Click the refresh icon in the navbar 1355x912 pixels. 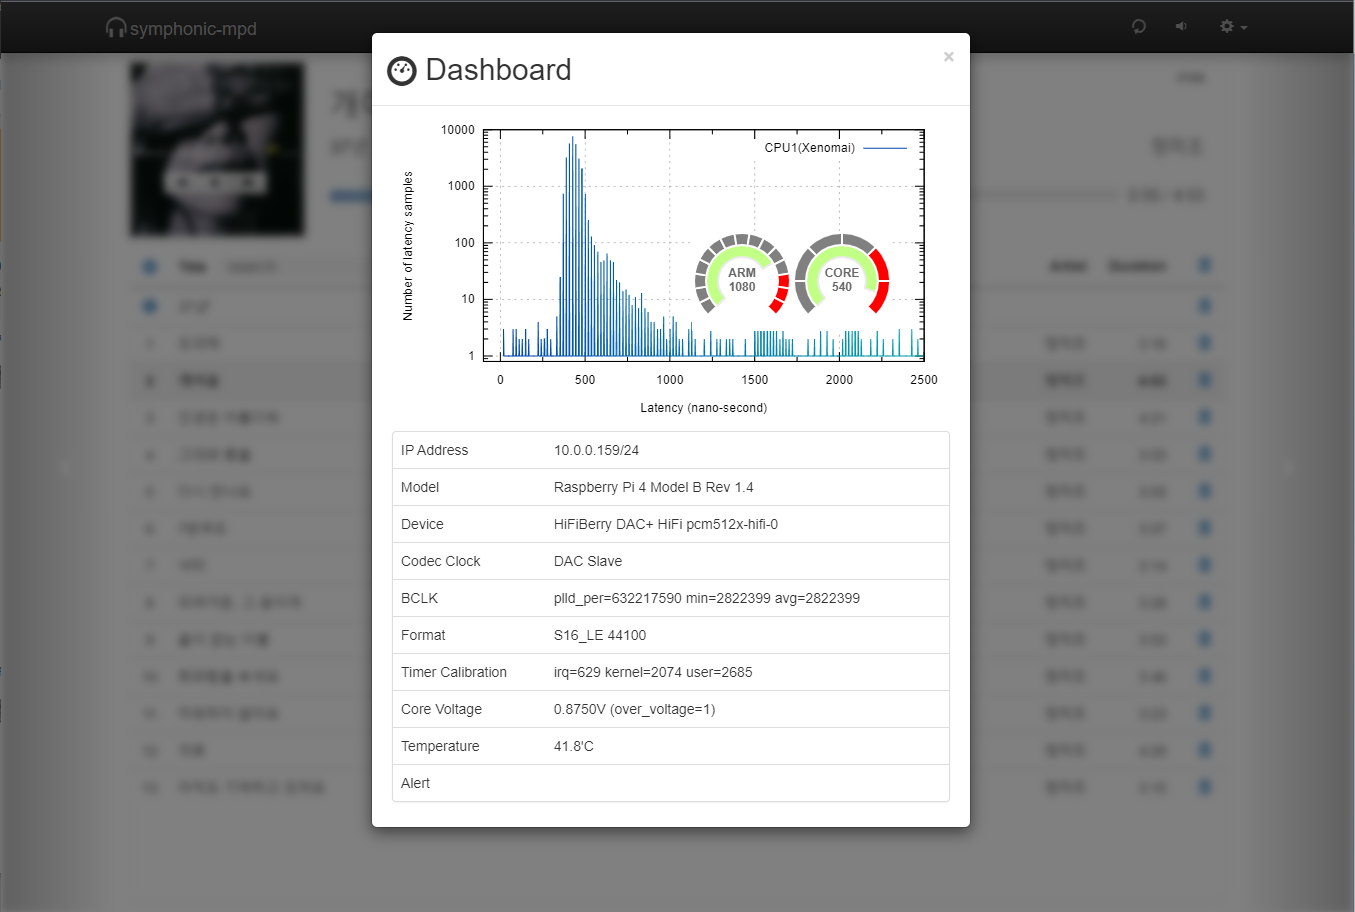pos(1139,26)
